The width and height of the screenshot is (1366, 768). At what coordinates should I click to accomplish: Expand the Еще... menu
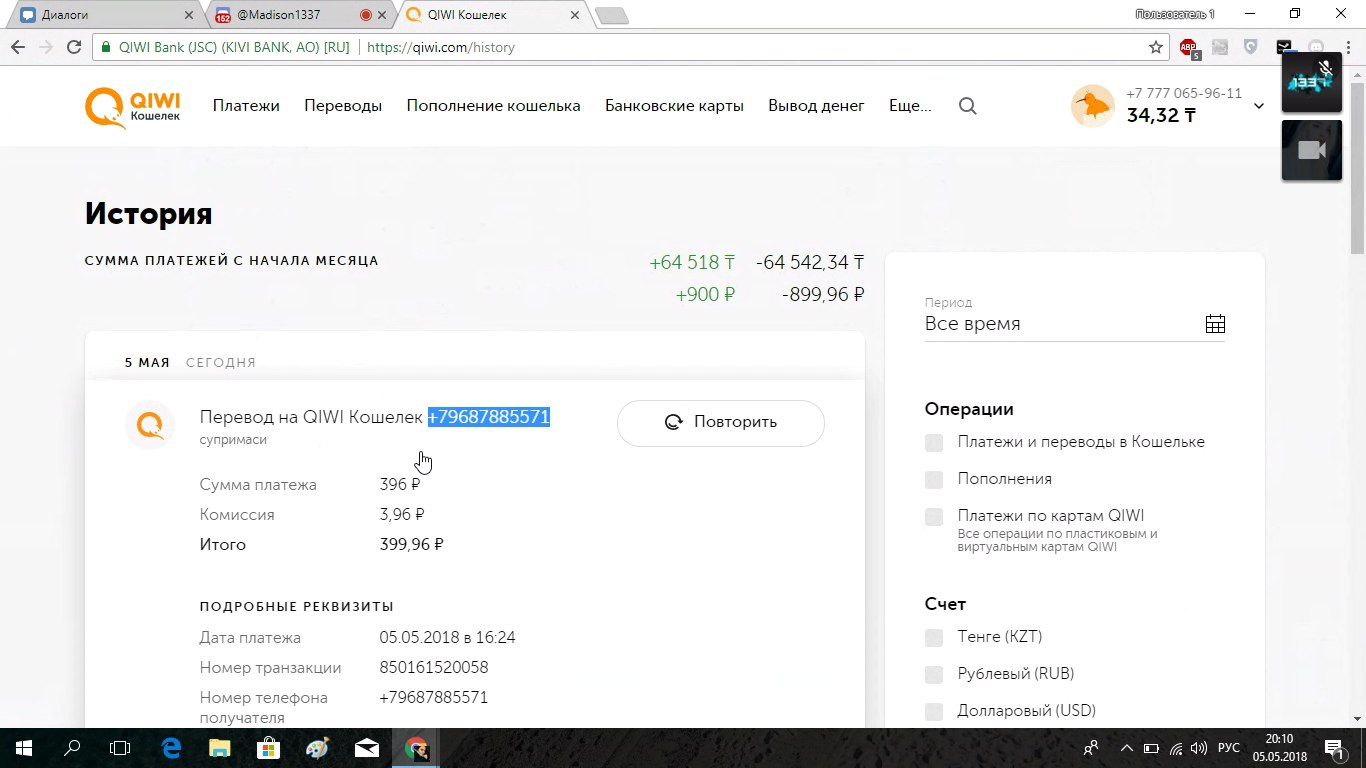tap(910, 105)
